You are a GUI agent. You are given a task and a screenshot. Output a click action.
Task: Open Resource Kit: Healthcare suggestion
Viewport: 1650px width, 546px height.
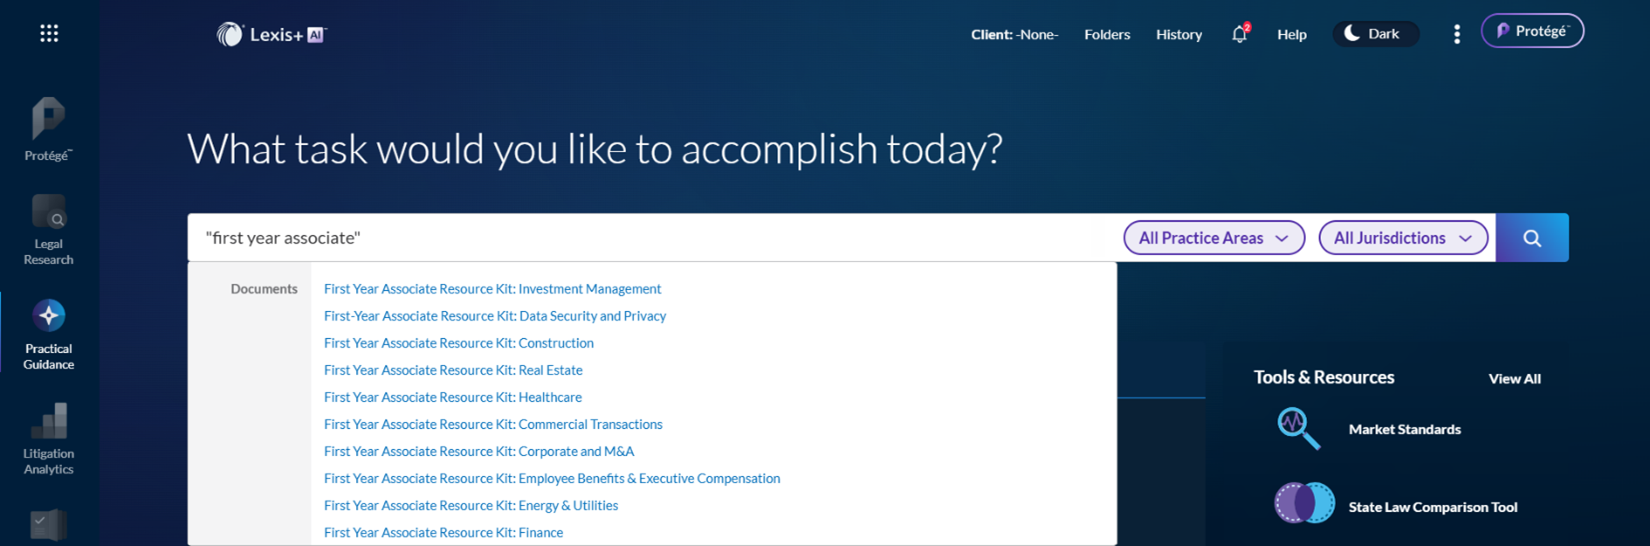tap(453, 397)
